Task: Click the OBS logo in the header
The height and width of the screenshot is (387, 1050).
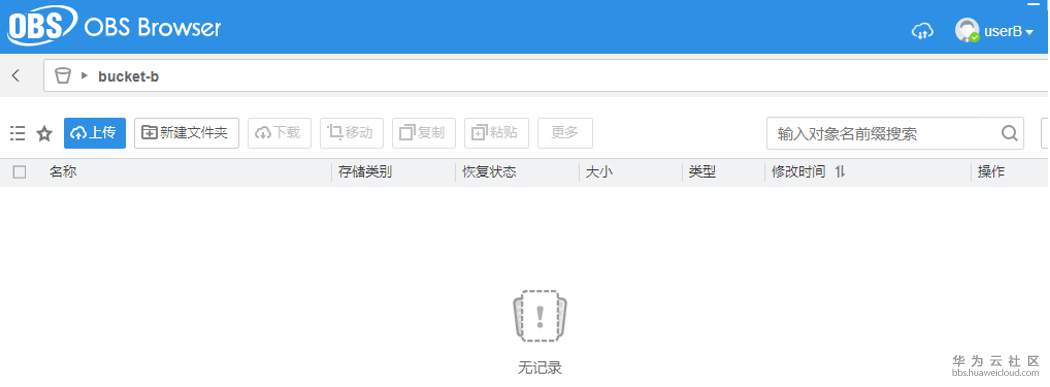Action: 42,27
